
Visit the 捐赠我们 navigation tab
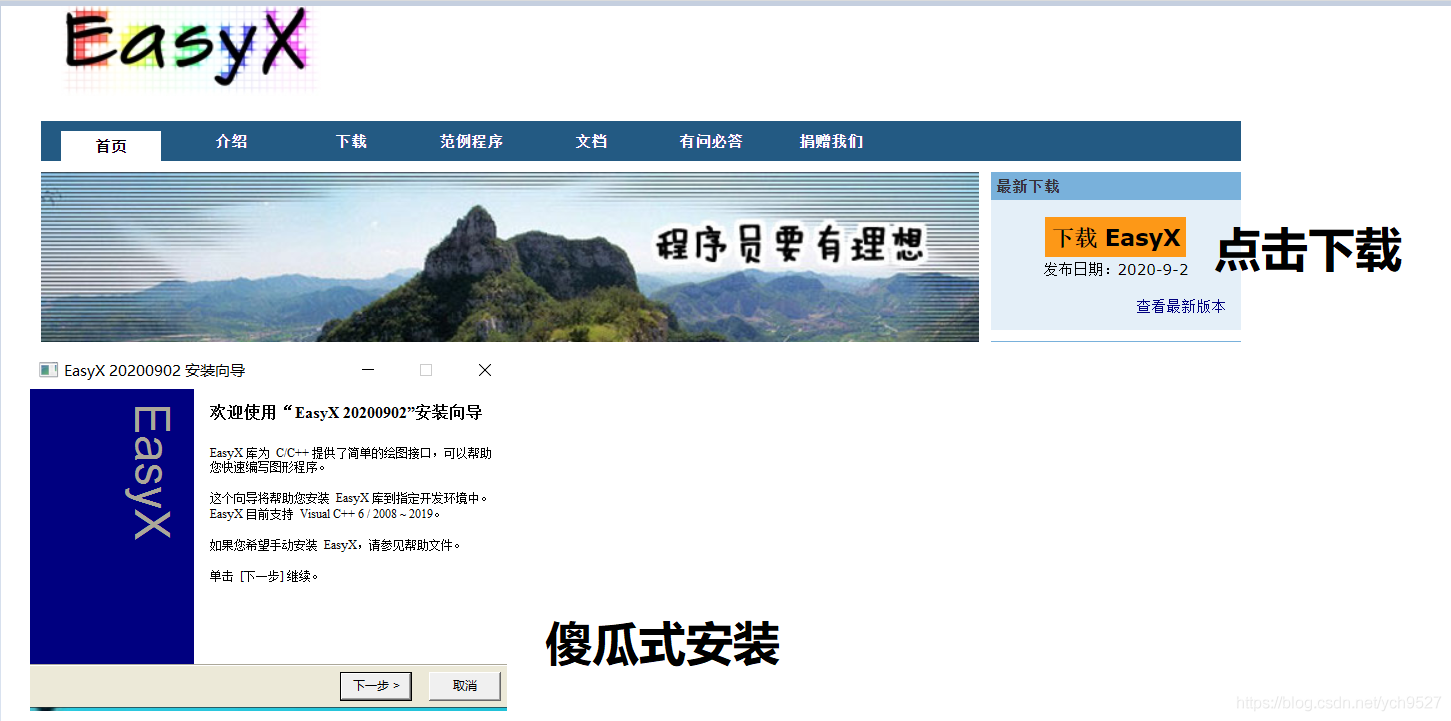click(x=831, y=141)
